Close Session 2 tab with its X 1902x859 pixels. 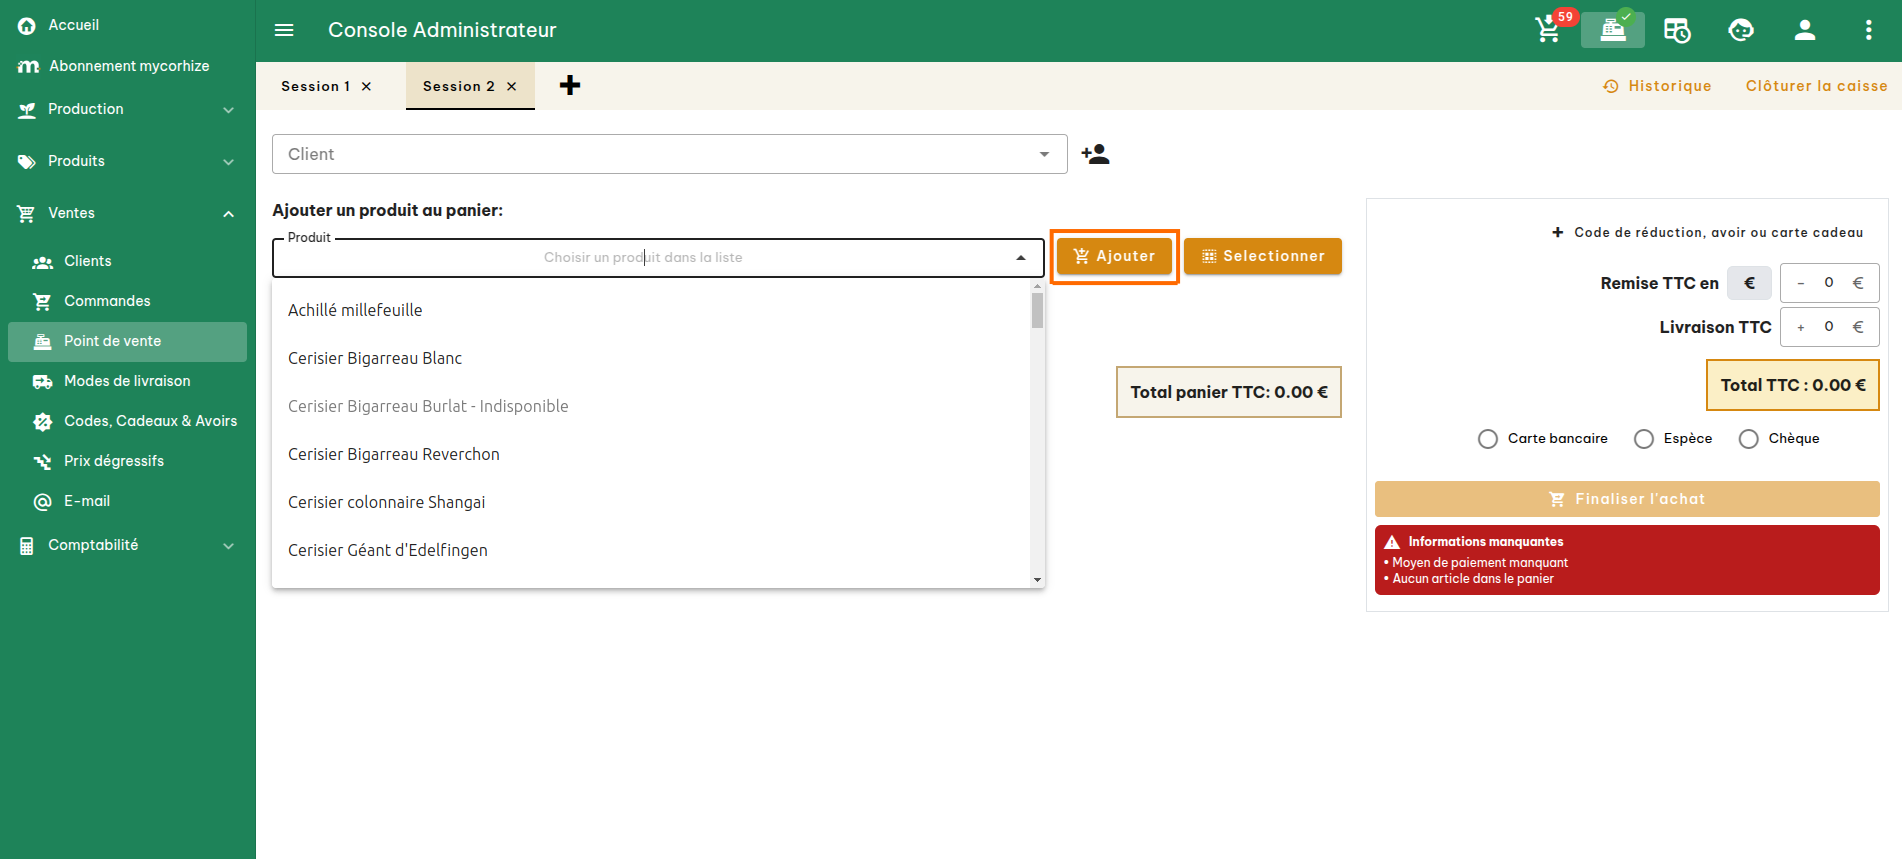tap(512, 87)
